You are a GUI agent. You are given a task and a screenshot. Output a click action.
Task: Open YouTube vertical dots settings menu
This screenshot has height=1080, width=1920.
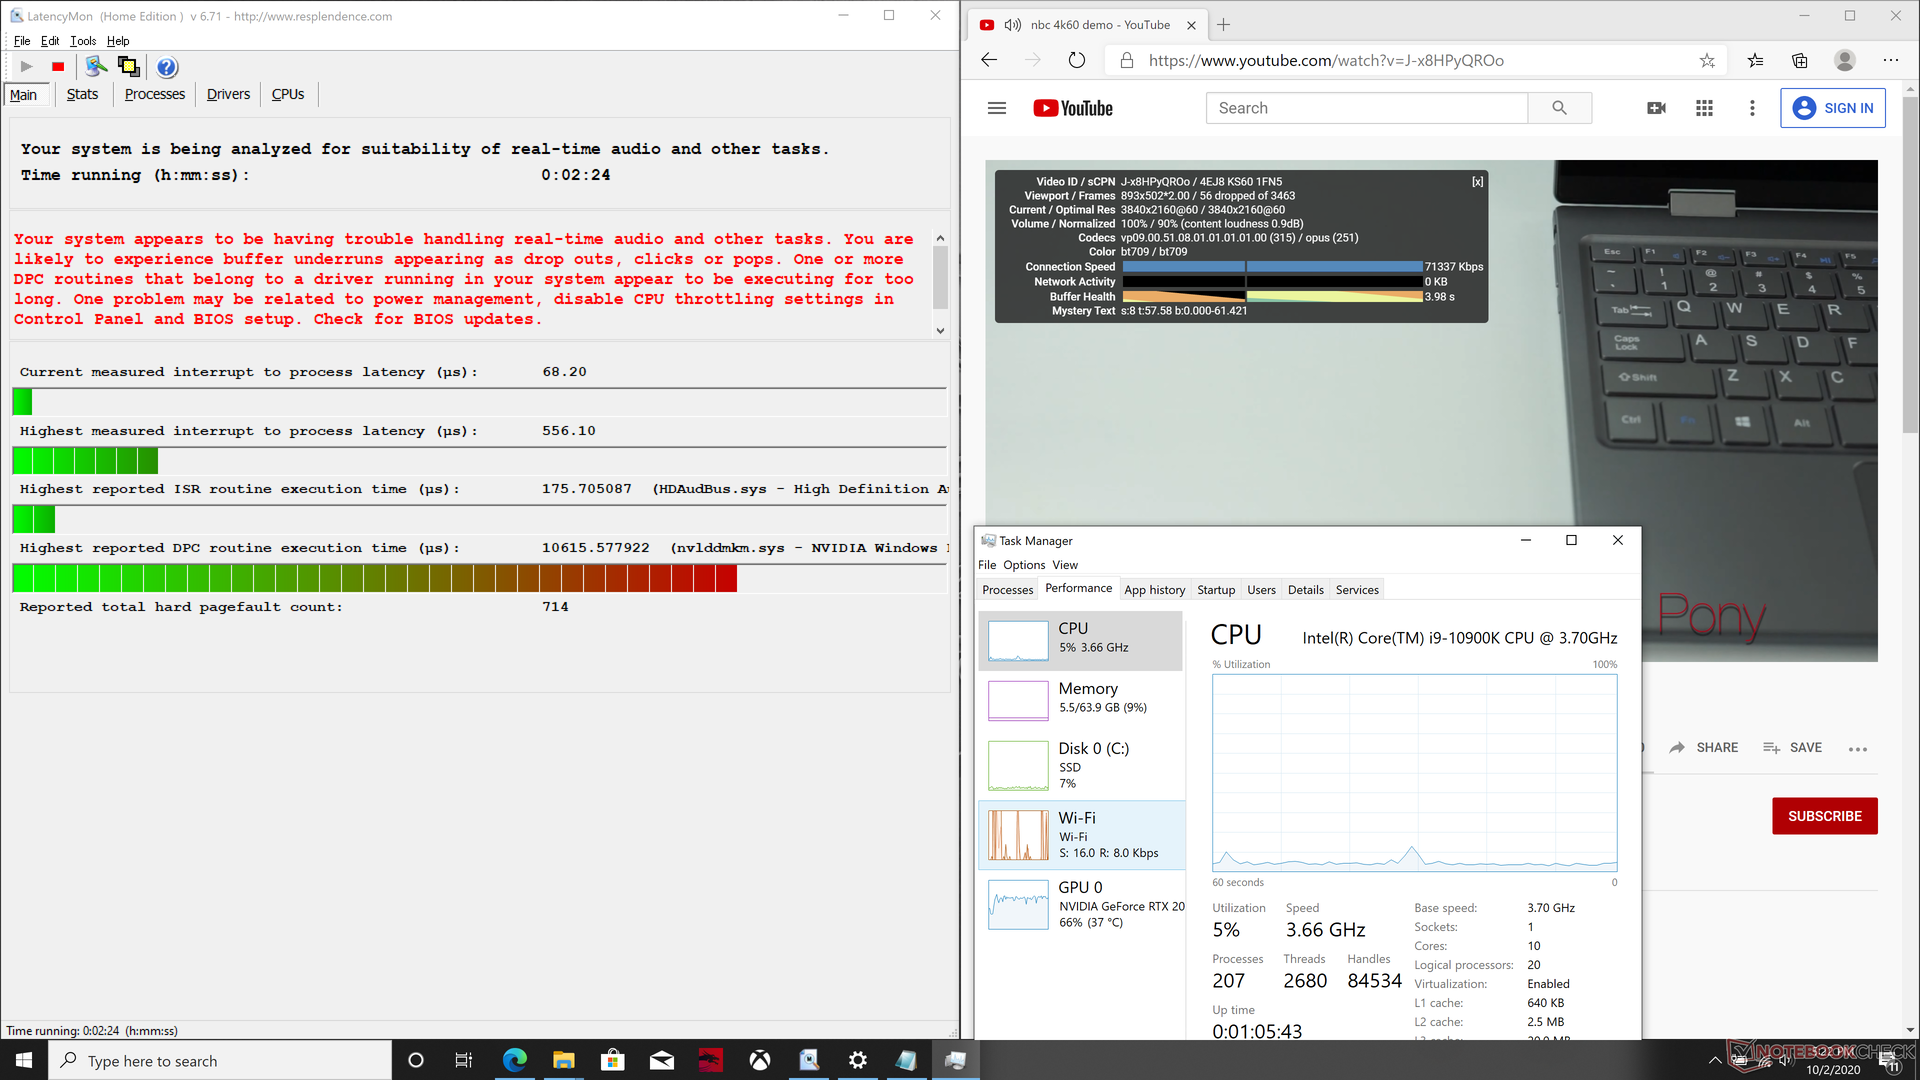pos(1752,108)
